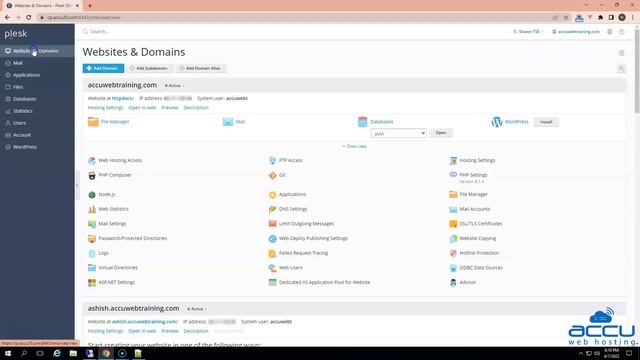Follow ashish.accuwebtraining.com/ website link

click(x=145, y=322)
